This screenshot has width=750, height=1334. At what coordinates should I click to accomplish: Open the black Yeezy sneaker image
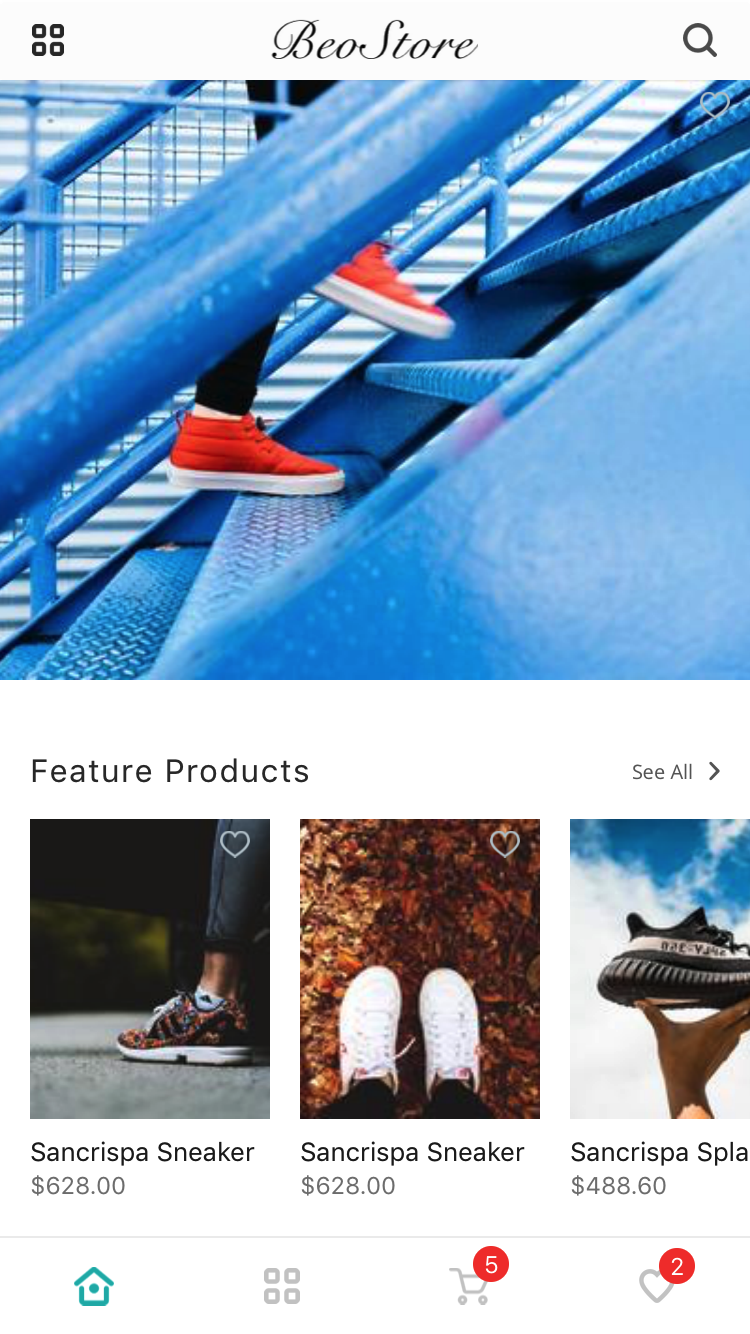tap(660, 969)
